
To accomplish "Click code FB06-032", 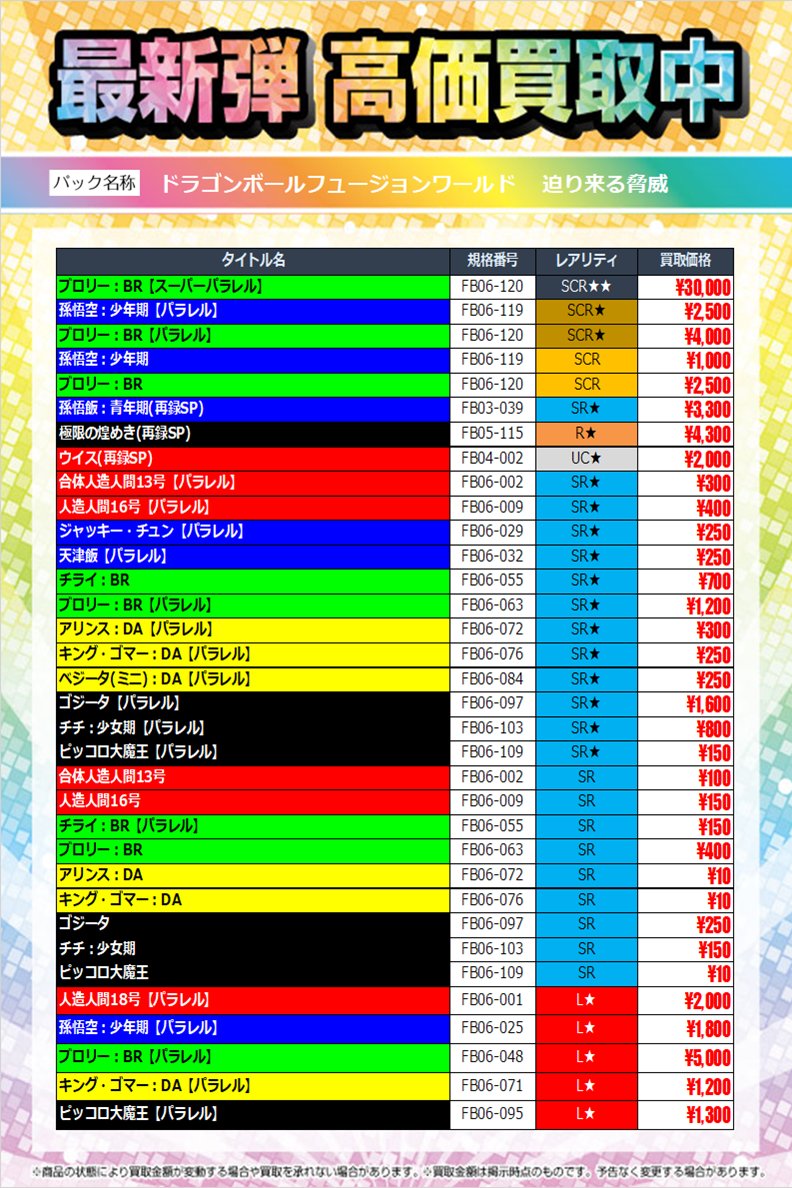I will (493, 556).
